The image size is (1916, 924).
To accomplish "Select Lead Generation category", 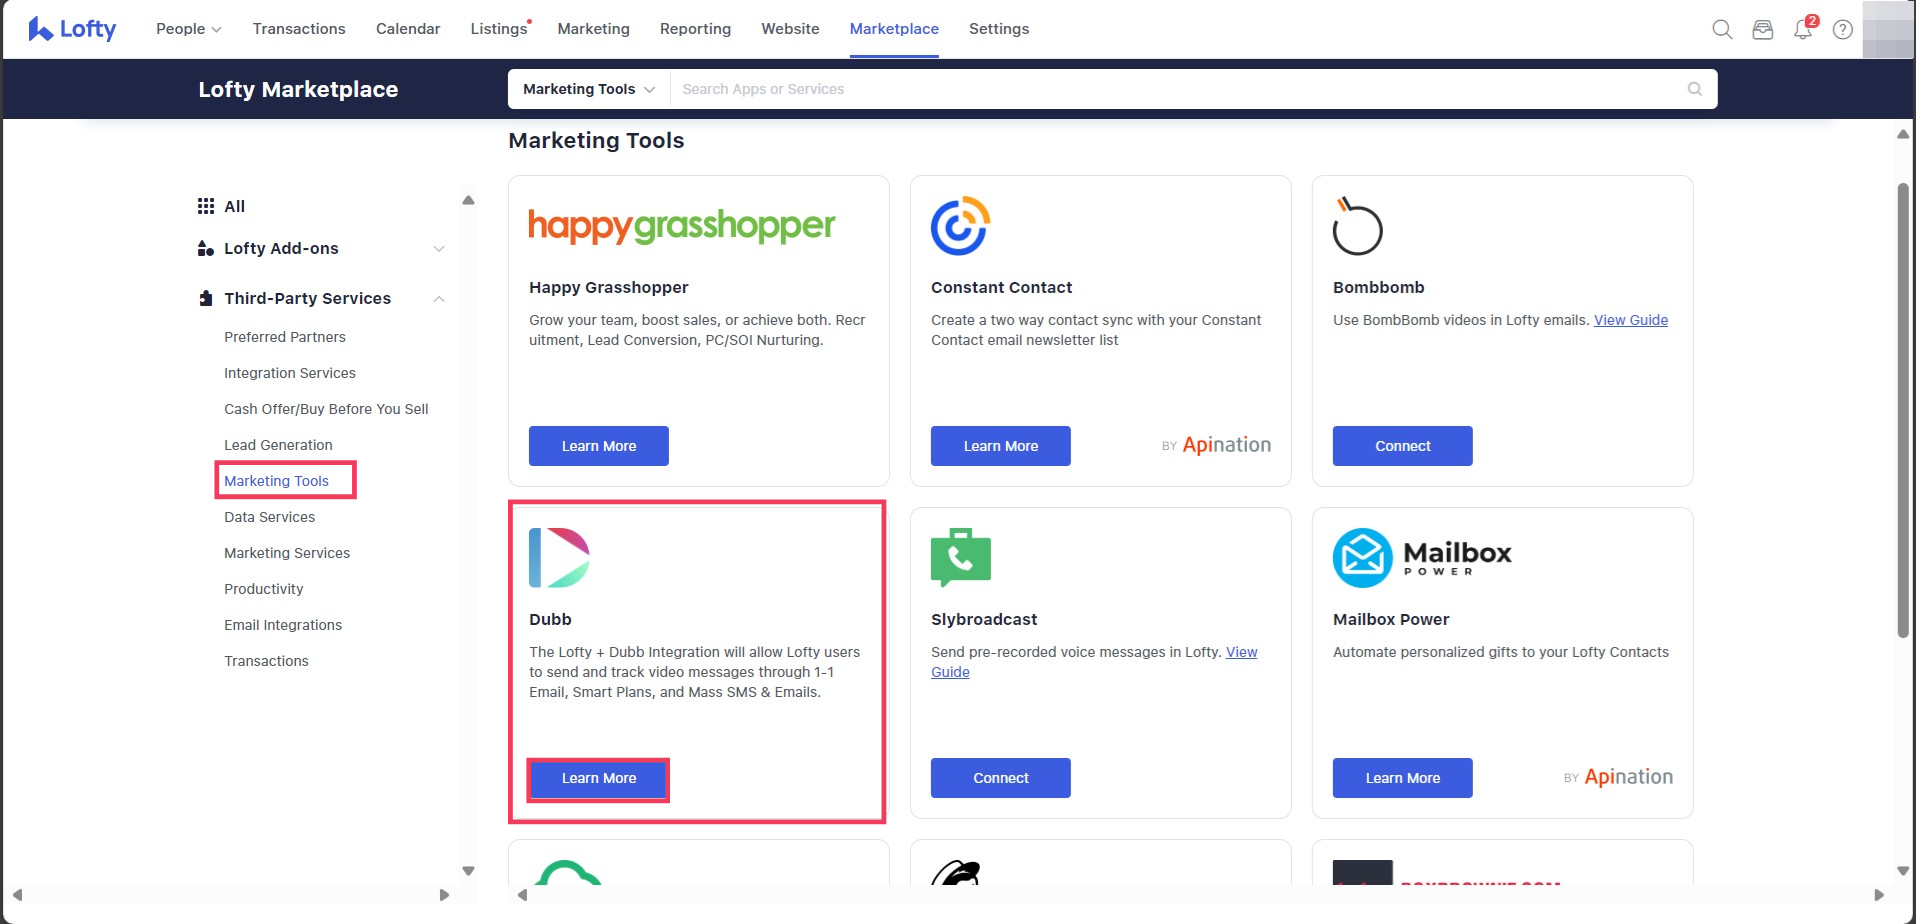I will [278, 445].
